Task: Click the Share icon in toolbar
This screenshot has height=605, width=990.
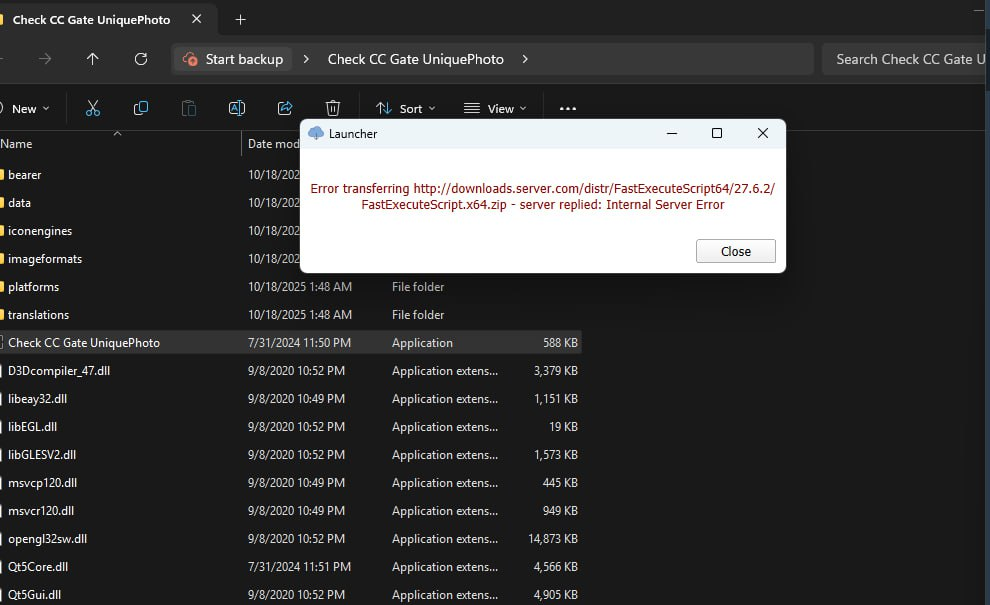Action: click(285, 108)
